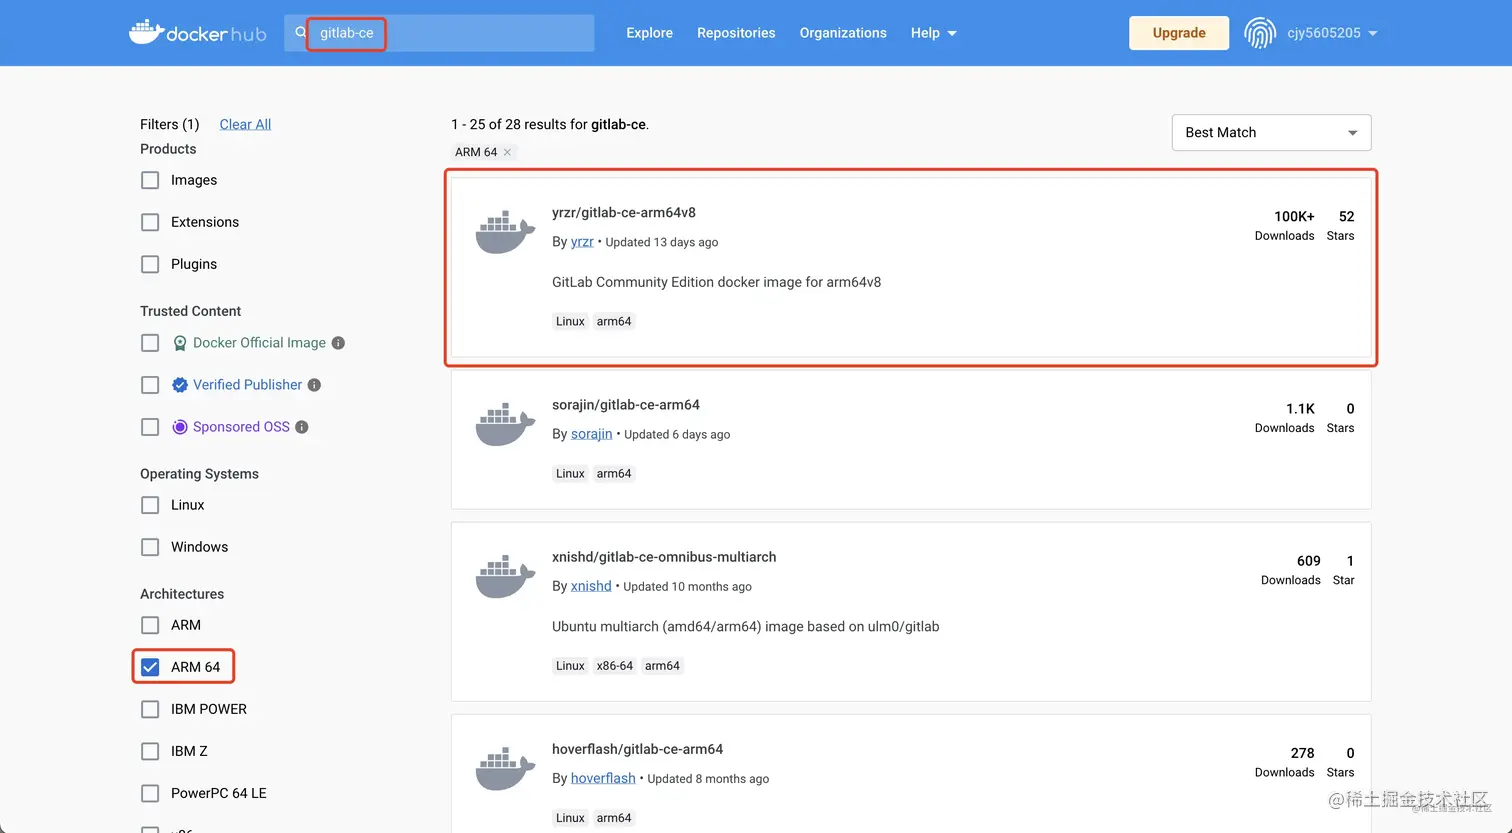The image size is (1512, 833).
Task: Click whale icon of xnishd/gitlab-ce-omnibus-multiarch
Action: [x=505, y=576]
